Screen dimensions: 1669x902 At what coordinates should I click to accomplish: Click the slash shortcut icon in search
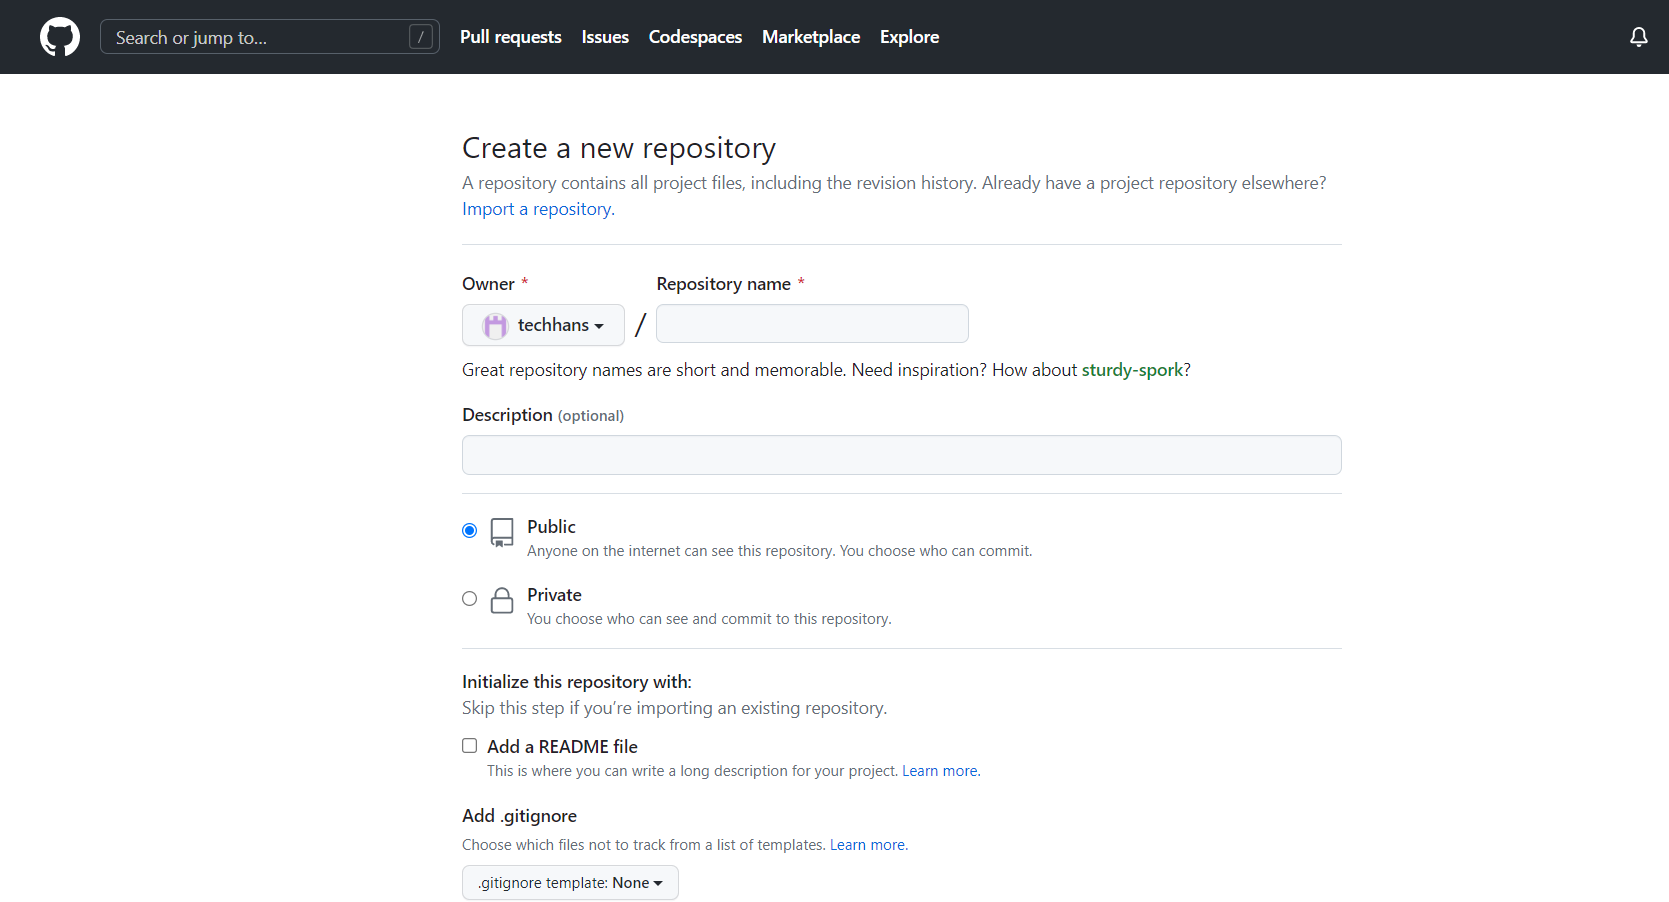point(421,37)
